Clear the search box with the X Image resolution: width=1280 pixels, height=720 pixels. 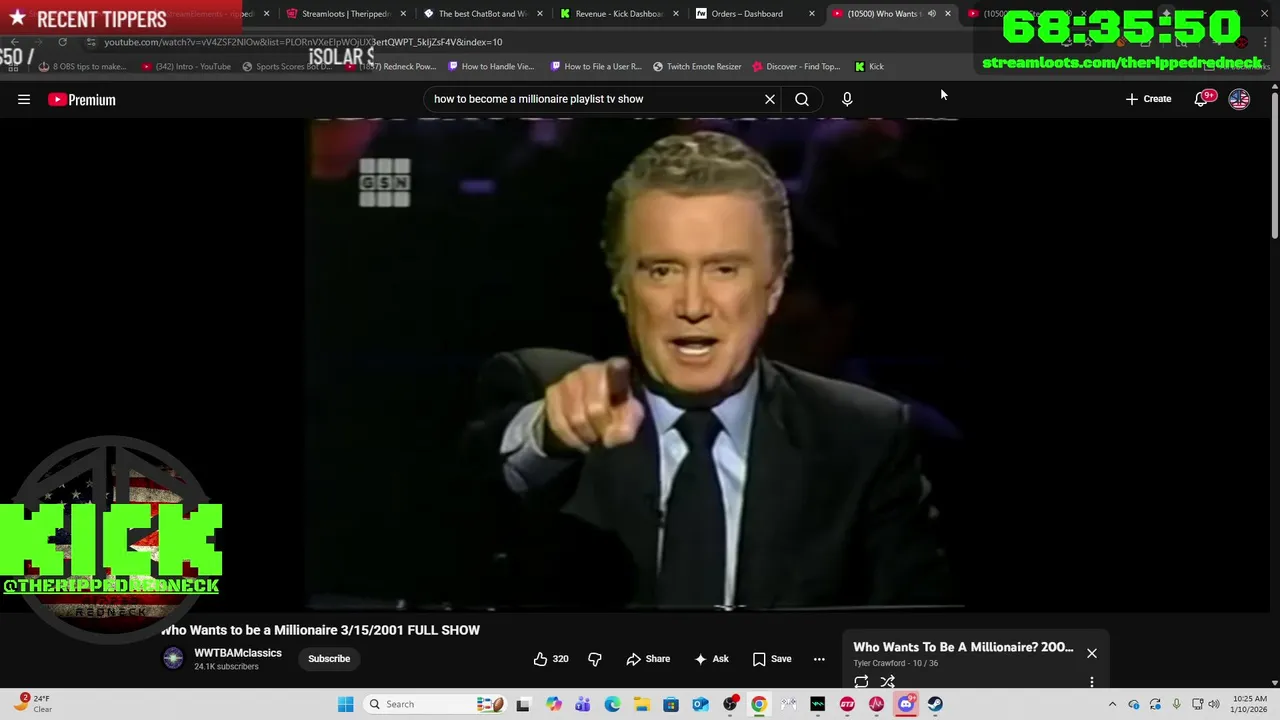click(x=770, y=99)
